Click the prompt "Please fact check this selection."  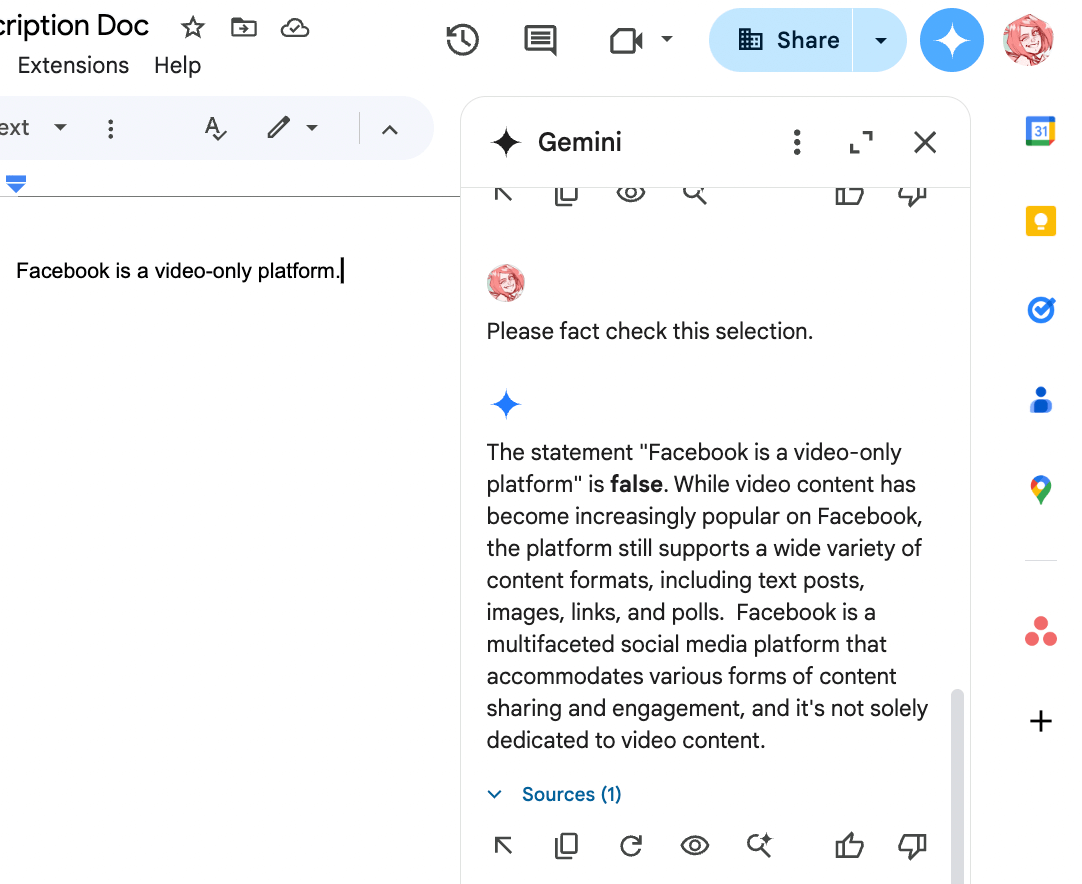coord(649,331)
